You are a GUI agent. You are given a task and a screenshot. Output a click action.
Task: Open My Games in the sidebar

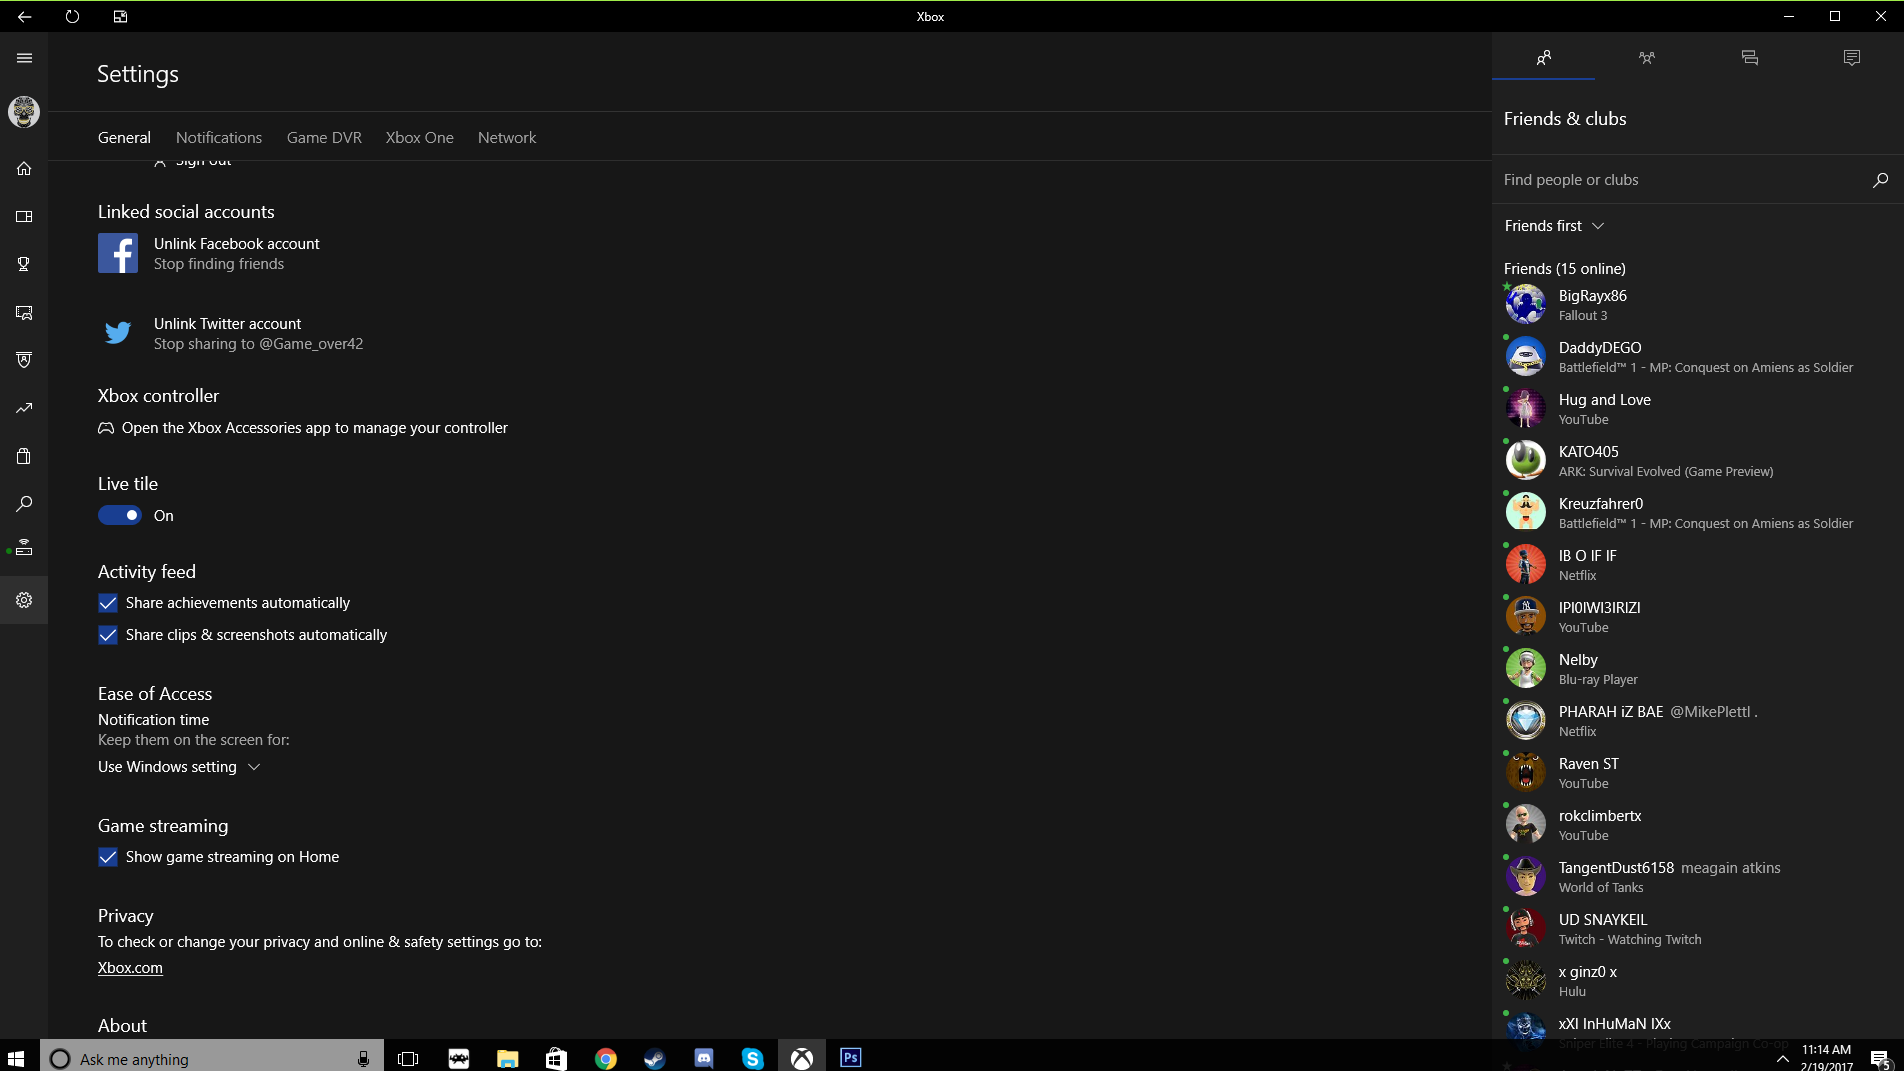tap(24, 216)
